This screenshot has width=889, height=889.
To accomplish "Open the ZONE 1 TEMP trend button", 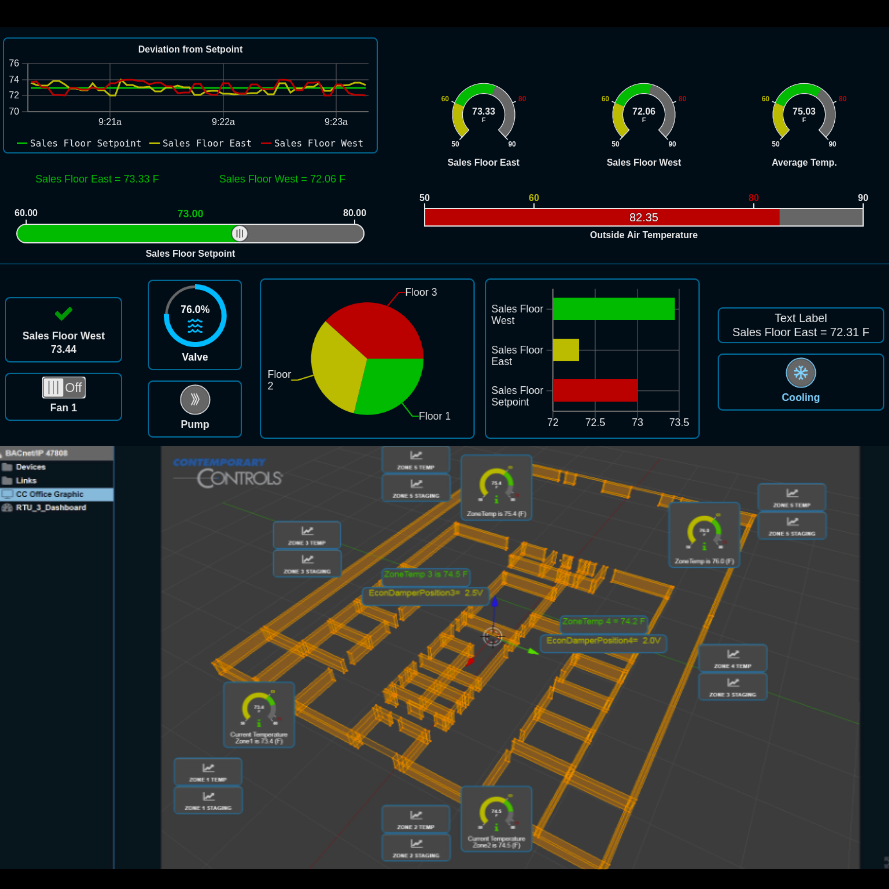I will coord(208,772).
